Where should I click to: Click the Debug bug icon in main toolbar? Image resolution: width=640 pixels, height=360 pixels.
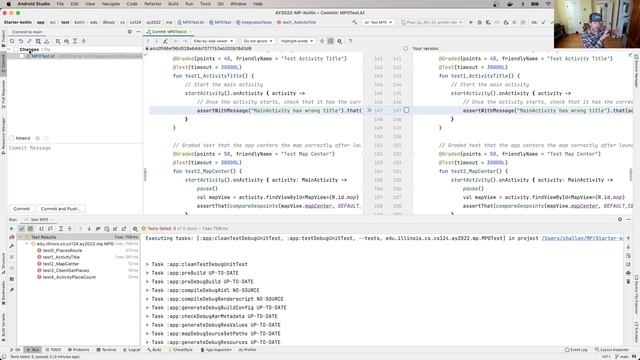click(x=480, y=22)
